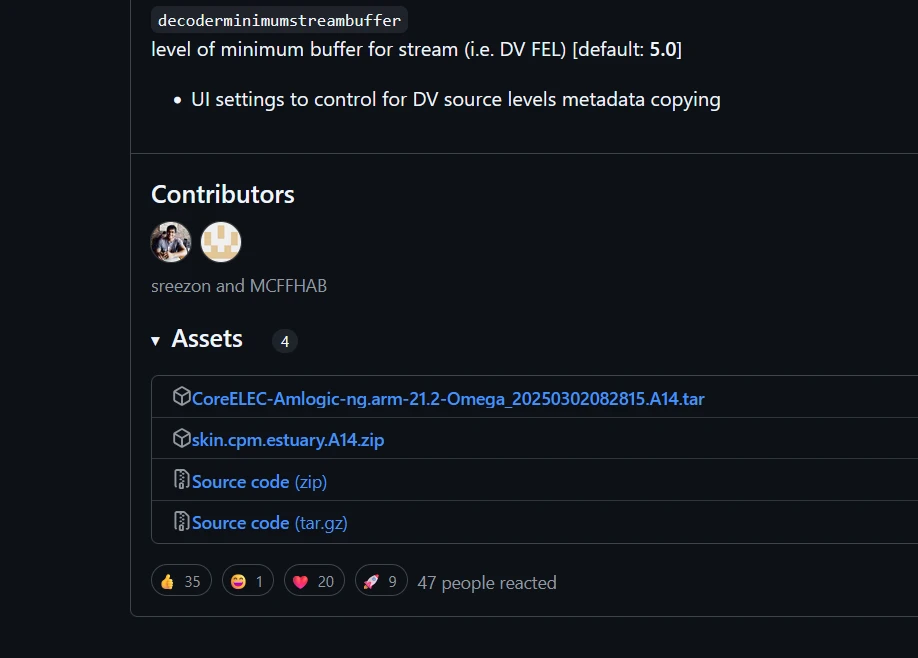Toggle the thumbs up reaction
This screenshot has width=918, height=658.
(181, 581)
